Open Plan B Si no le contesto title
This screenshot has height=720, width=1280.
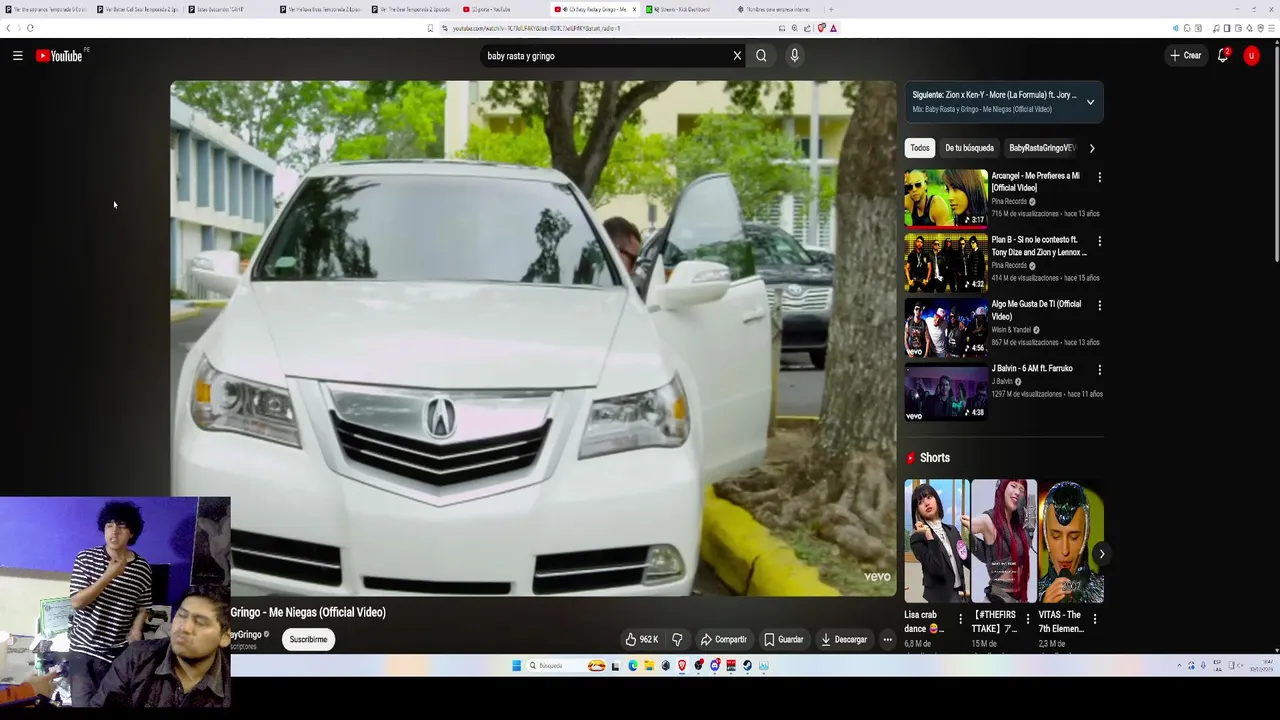1039,246
